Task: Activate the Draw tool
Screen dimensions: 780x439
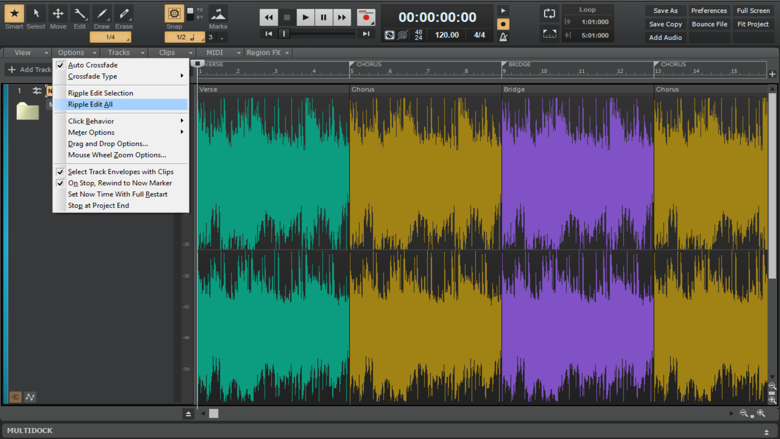Action: click(101, 15)
